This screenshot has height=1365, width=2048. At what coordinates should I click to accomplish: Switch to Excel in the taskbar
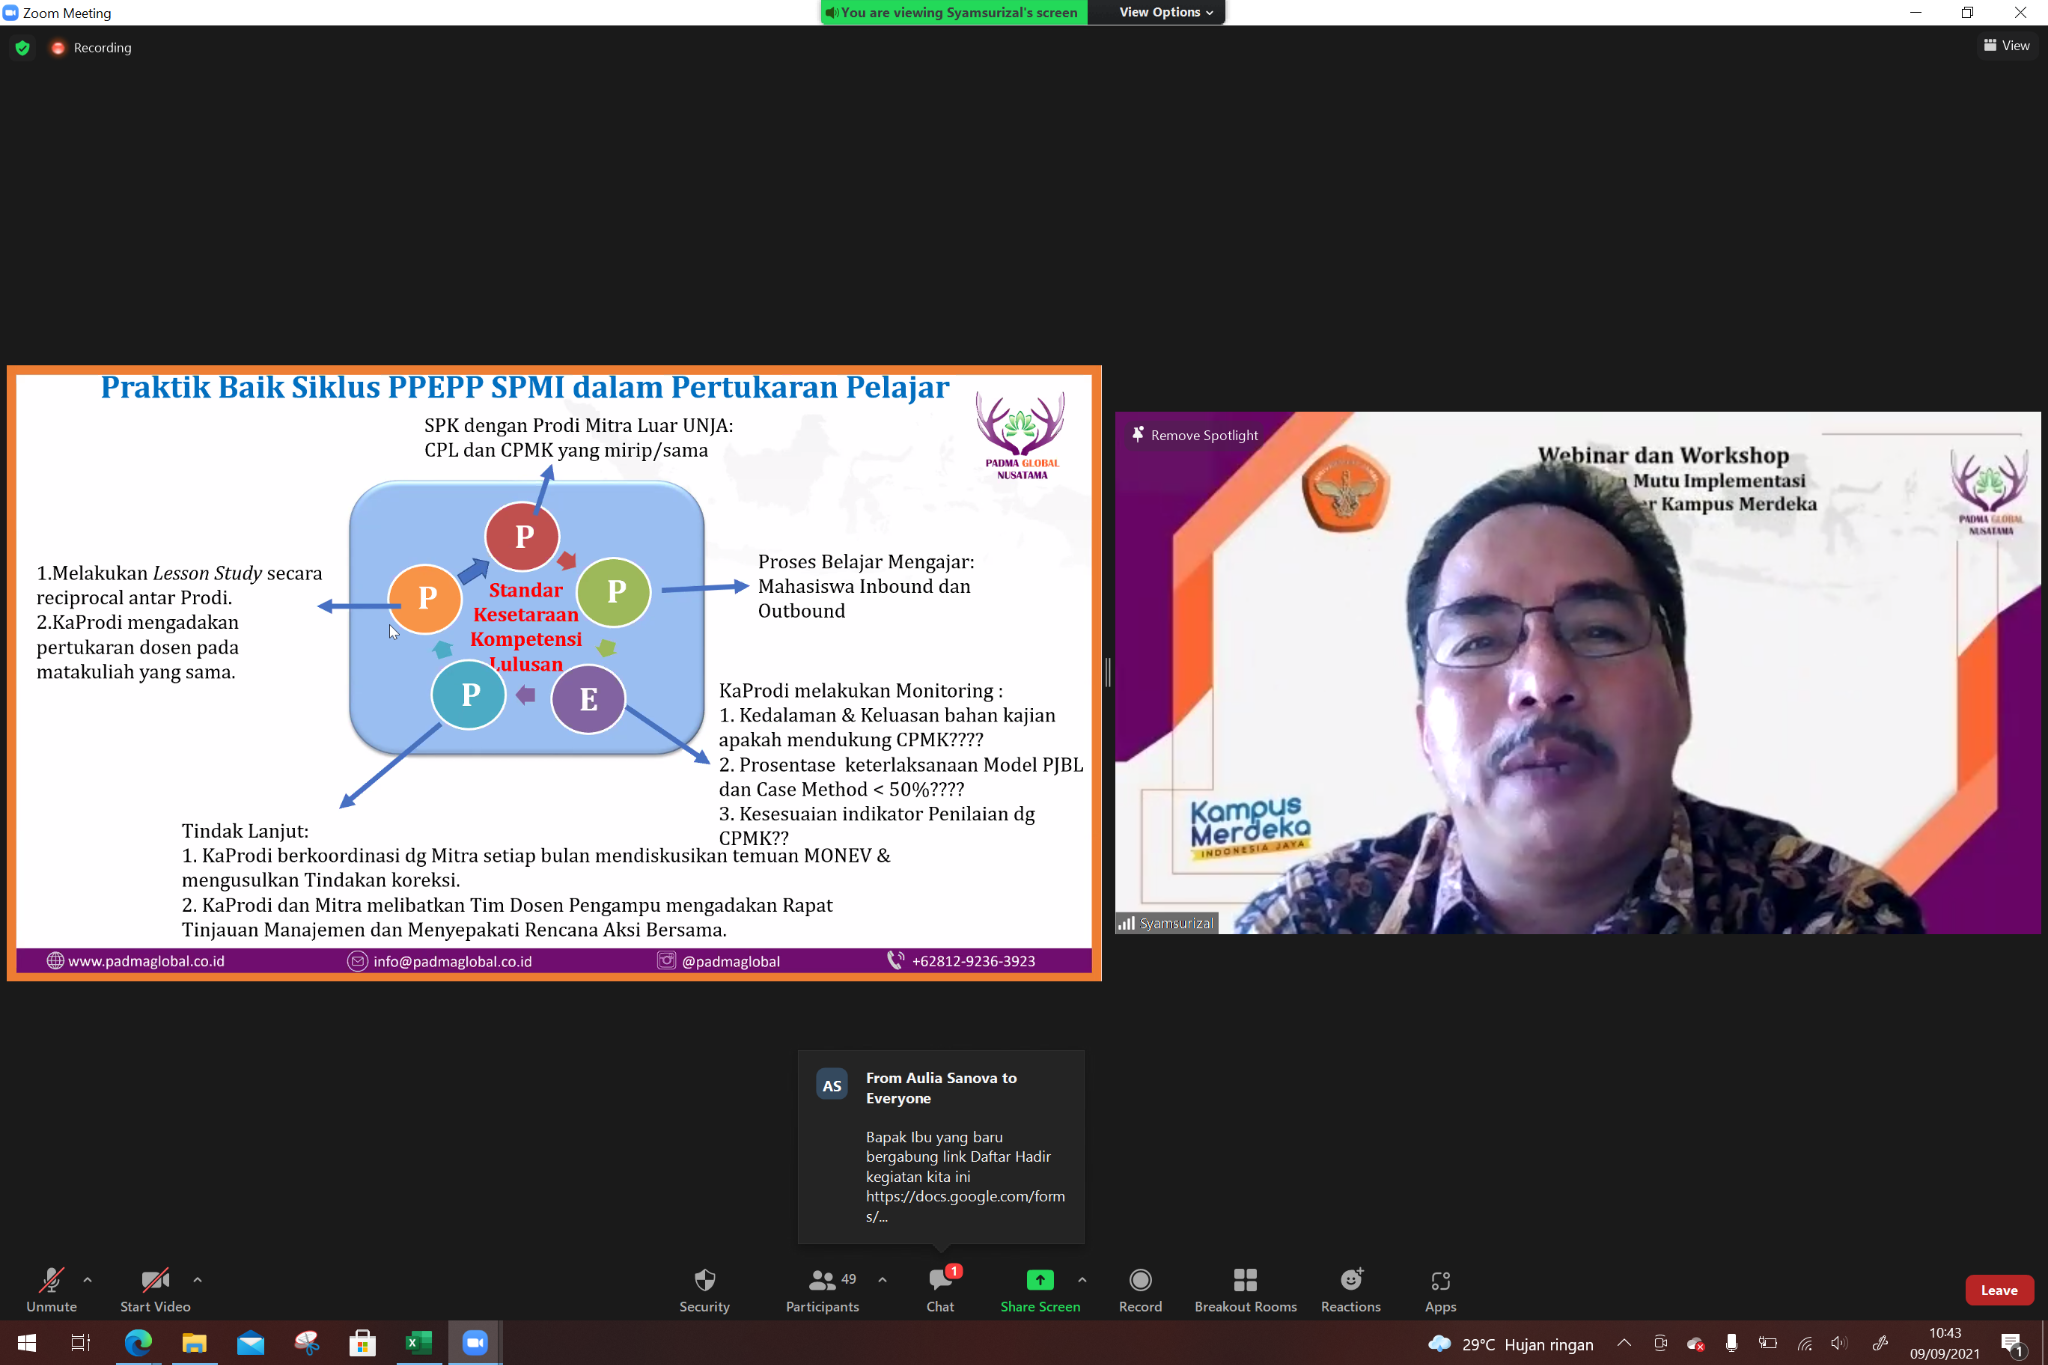tap(418, 1343)
